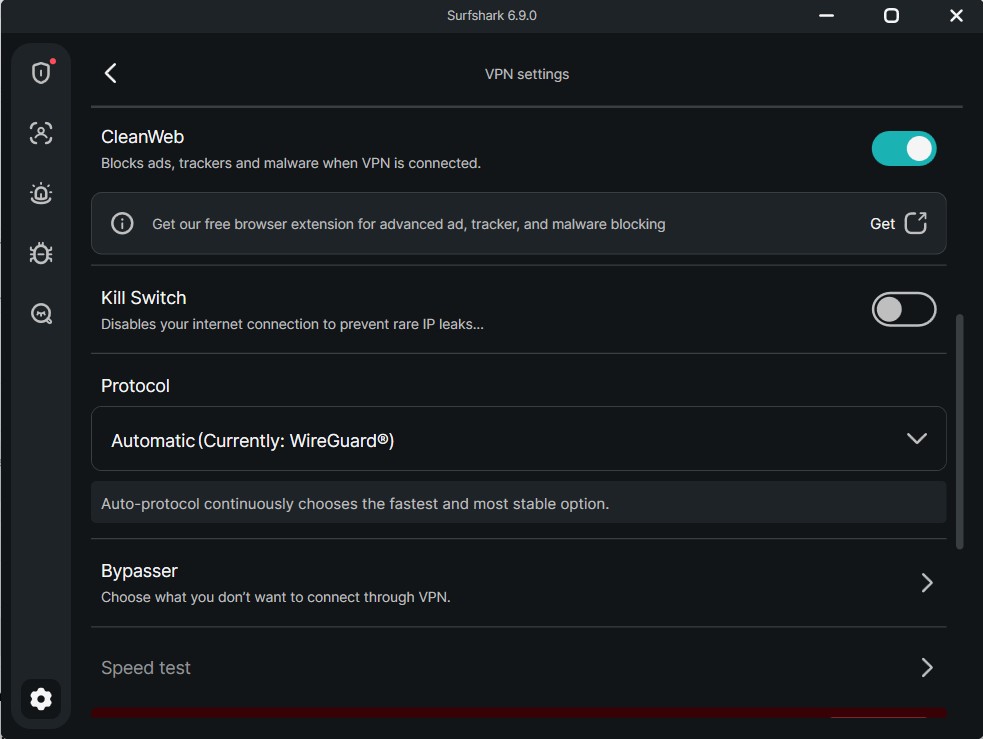Click 'Choose what you don't want' text
This screenshot has height=739, width=983.
pyautogui.click(x=276, y=597)
